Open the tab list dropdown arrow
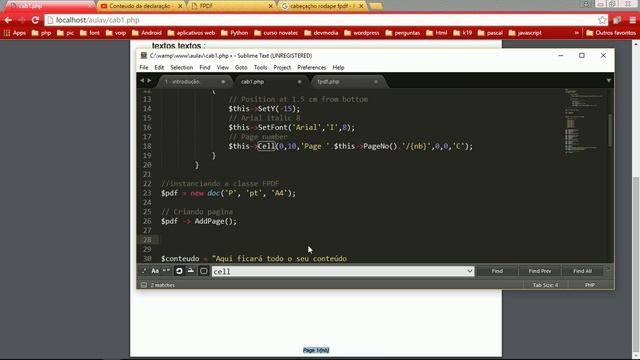The width and height of the screenshot is (640, 360). 609,81
